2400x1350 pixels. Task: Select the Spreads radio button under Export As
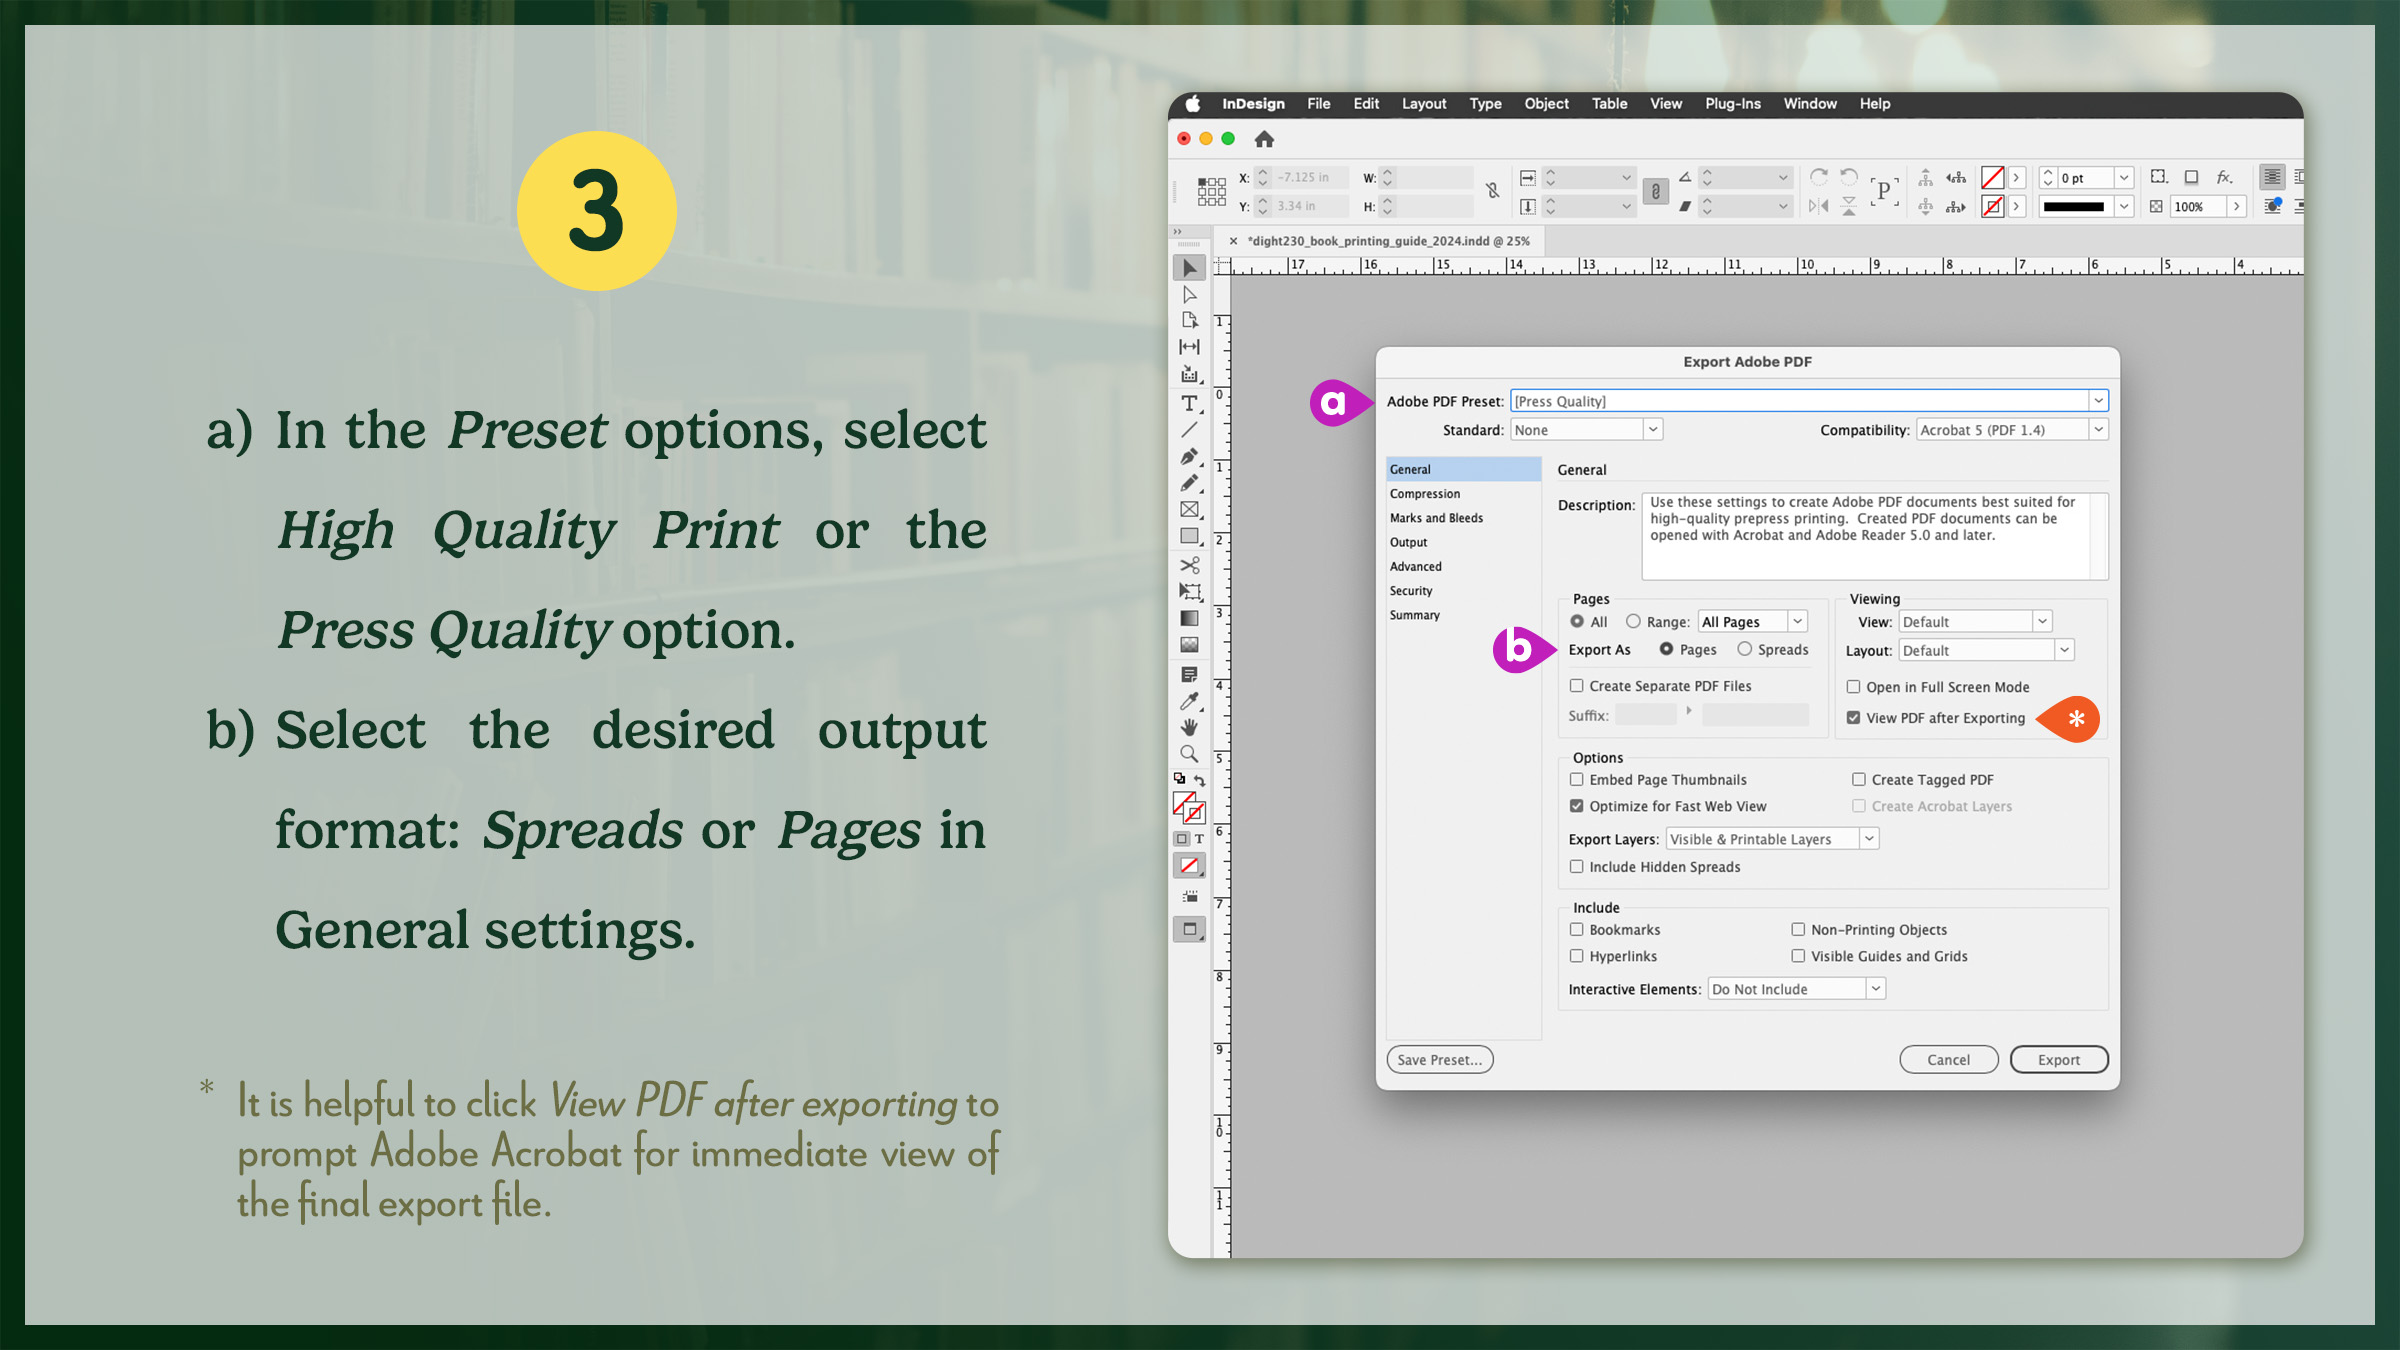pos(1744,649)
